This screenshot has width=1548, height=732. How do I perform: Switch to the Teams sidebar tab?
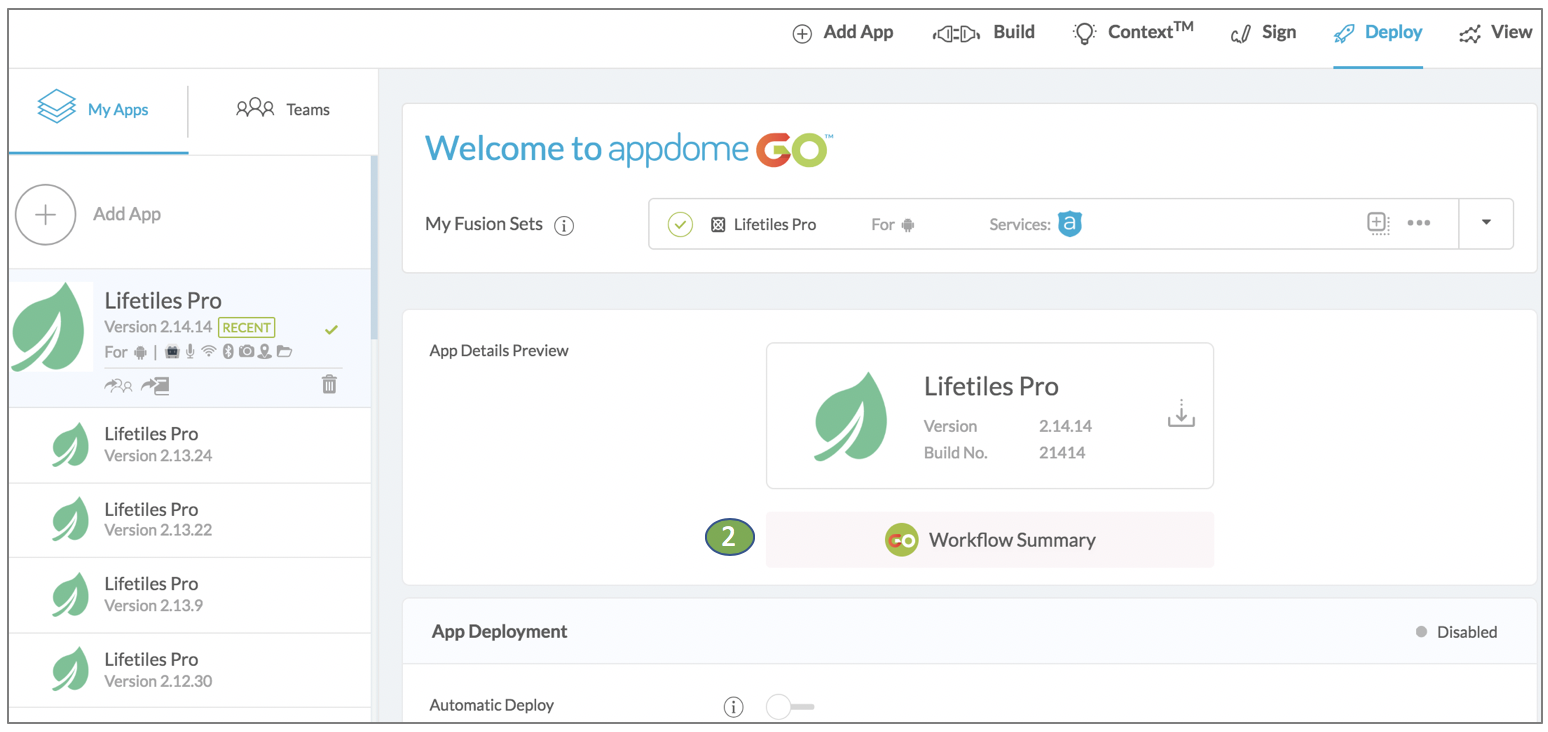(283, 110)
